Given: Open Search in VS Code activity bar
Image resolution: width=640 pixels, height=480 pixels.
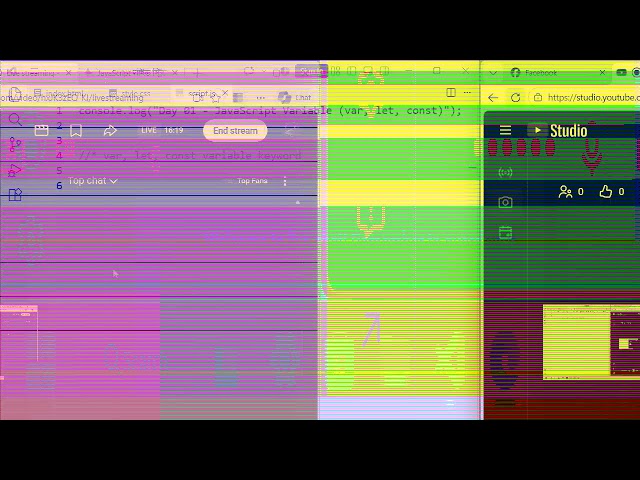Looking at the screenshot, I should tap(15, 120).
